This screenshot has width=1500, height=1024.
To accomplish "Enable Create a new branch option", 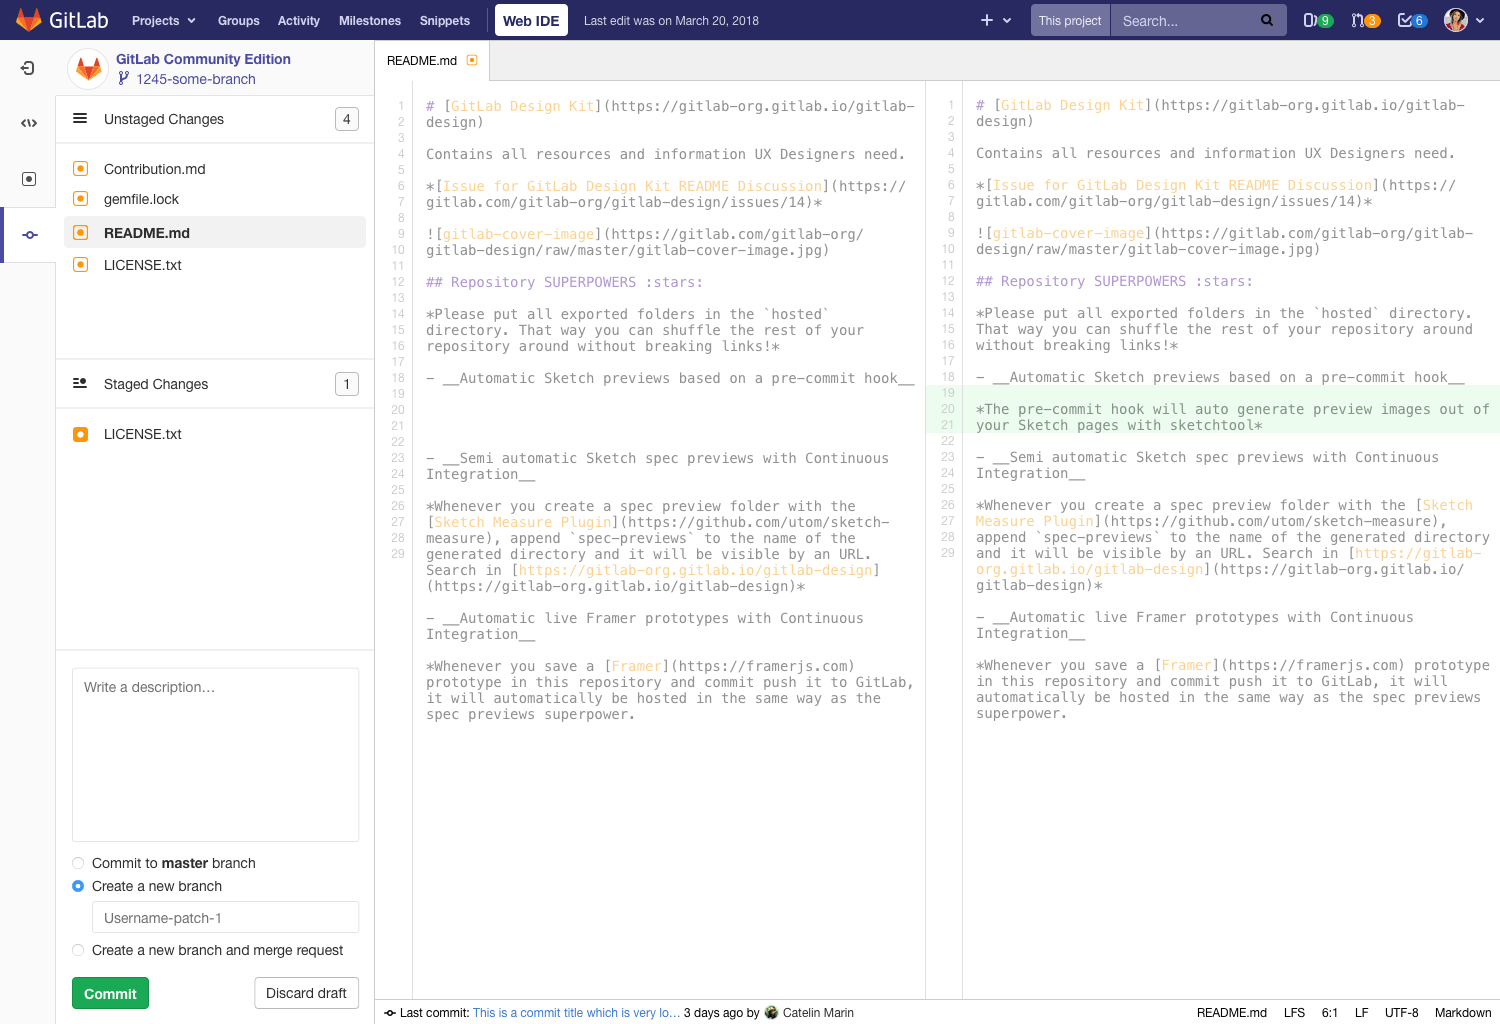I will point(78,886).
